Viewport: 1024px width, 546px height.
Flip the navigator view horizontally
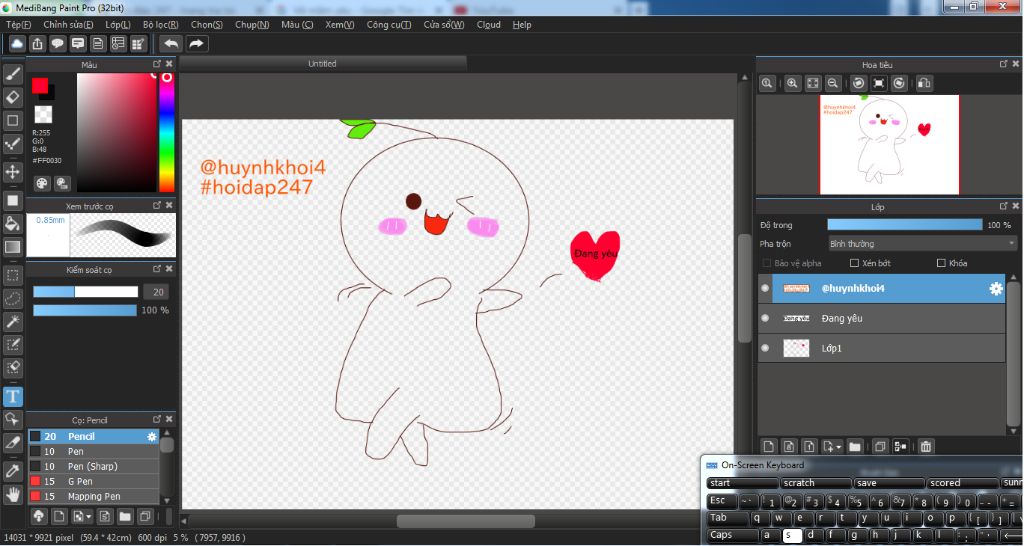(924, 83)
